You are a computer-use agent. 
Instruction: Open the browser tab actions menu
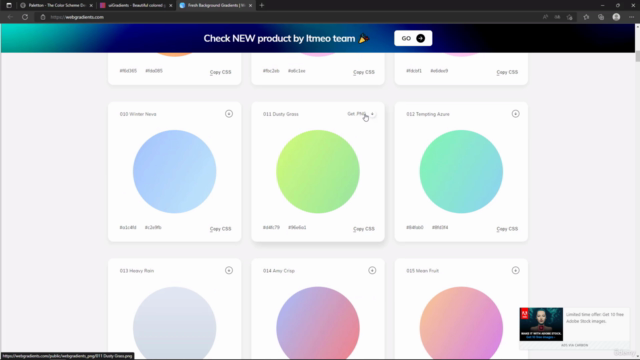point(9,5)
